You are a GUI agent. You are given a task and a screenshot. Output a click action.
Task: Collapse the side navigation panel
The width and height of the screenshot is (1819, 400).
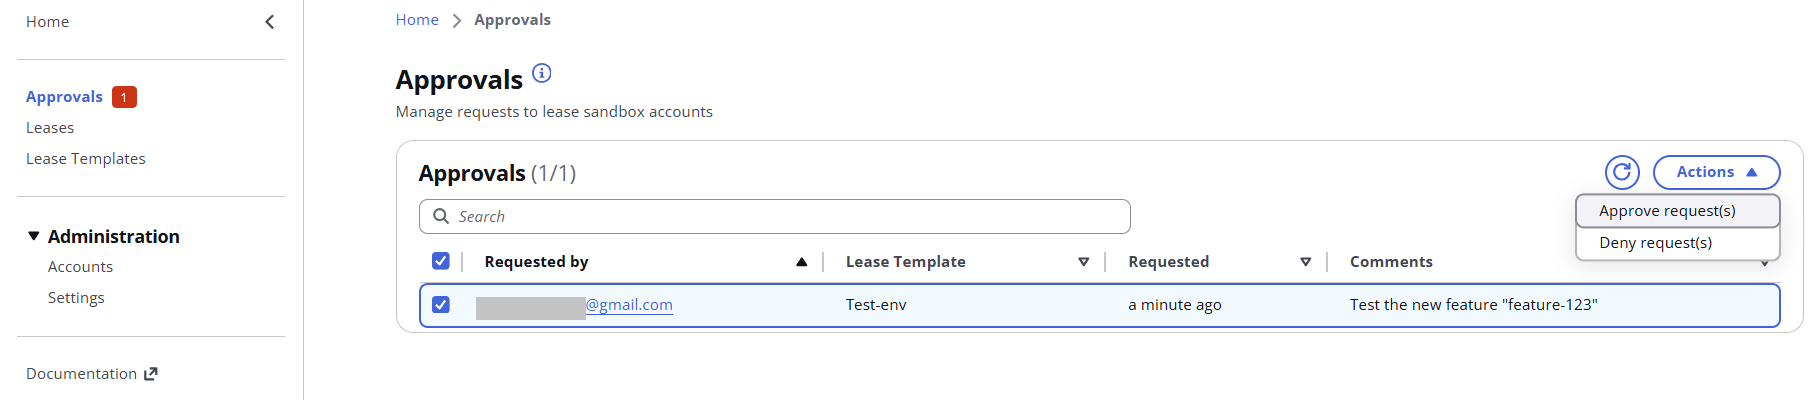click(269, 22)
